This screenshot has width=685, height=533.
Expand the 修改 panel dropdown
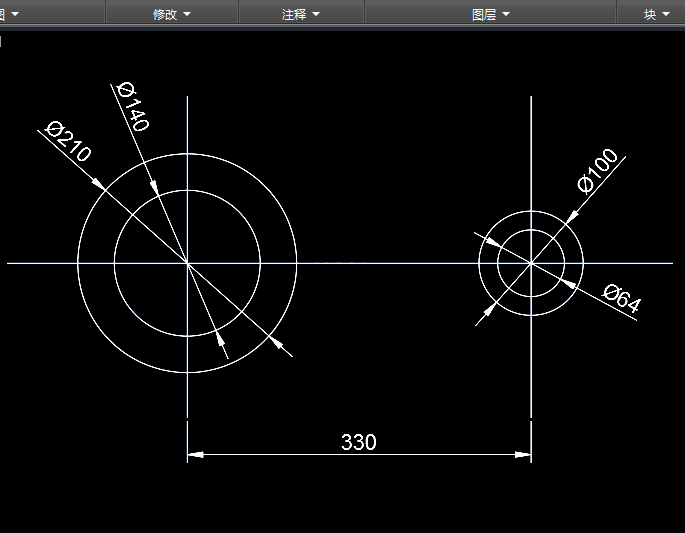pyautogui.click(x=187, y=14)
